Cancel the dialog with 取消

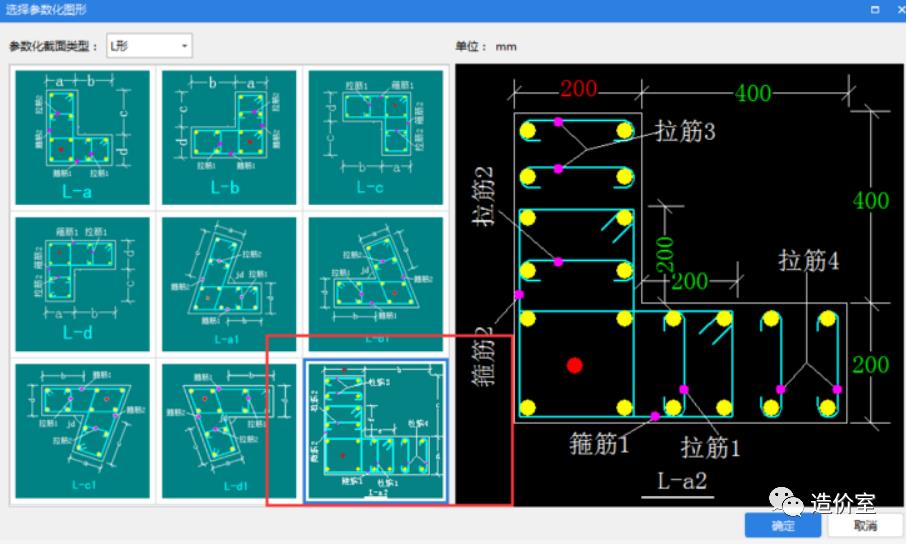[865, 526]
